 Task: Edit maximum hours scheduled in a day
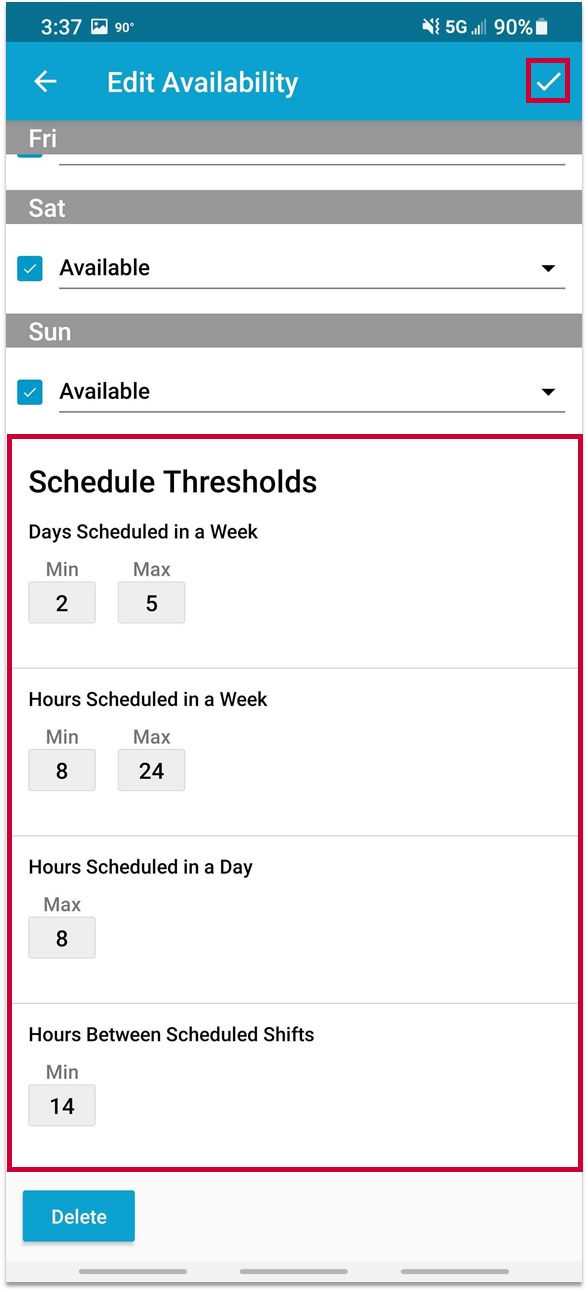pos(62,938)
